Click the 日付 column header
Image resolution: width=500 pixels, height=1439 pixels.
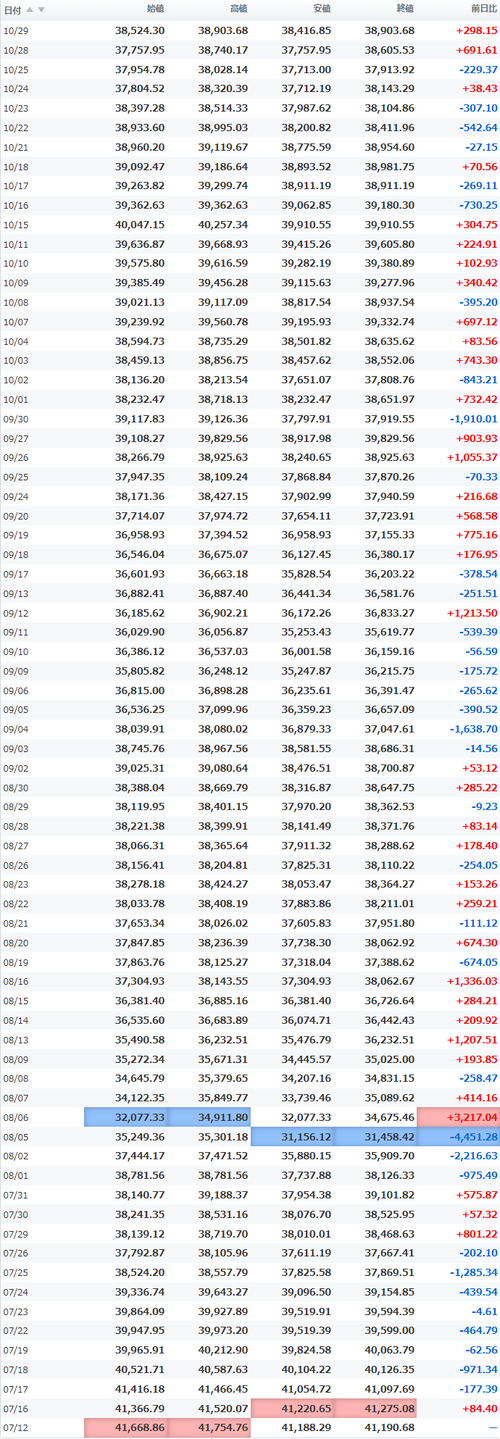point(13,9)
